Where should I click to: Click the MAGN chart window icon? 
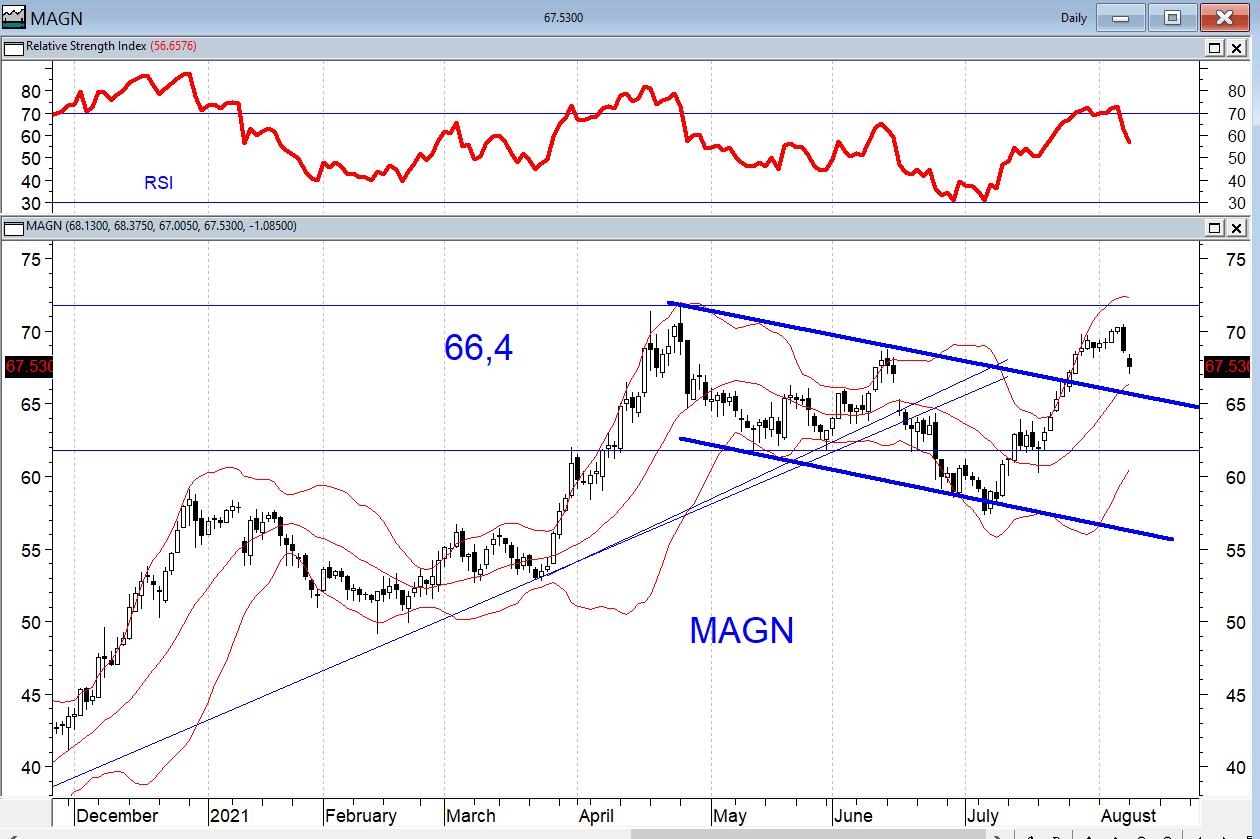pyautogui.click(x=14, y=17)
